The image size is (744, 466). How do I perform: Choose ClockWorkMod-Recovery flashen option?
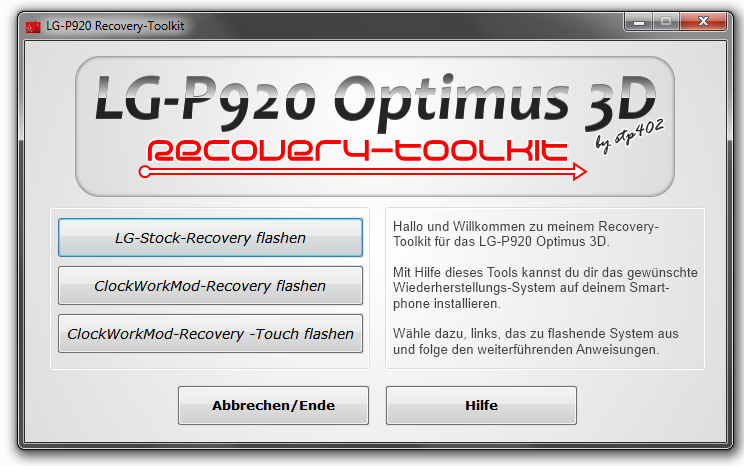(x=210, y=286)
